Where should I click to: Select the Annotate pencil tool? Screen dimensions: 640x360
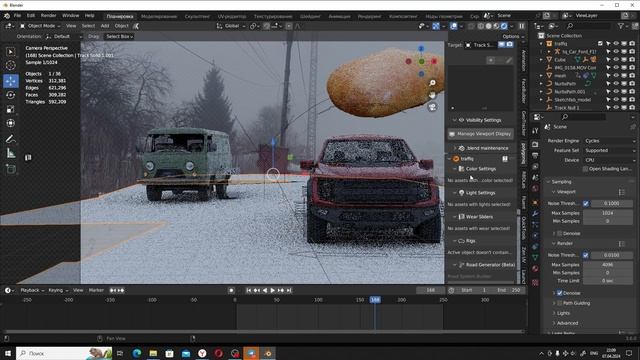(x=11, y=139)
